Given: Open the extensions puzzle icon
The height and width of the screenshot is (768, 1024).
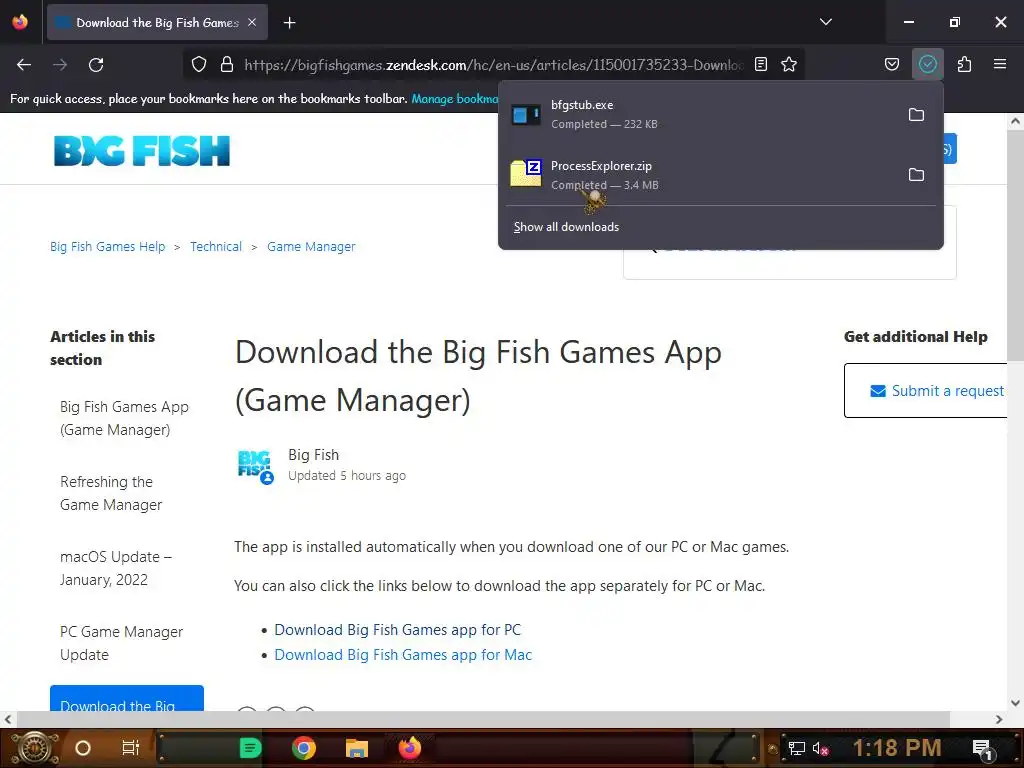Looking at the screenshot, I should [965, 64].
